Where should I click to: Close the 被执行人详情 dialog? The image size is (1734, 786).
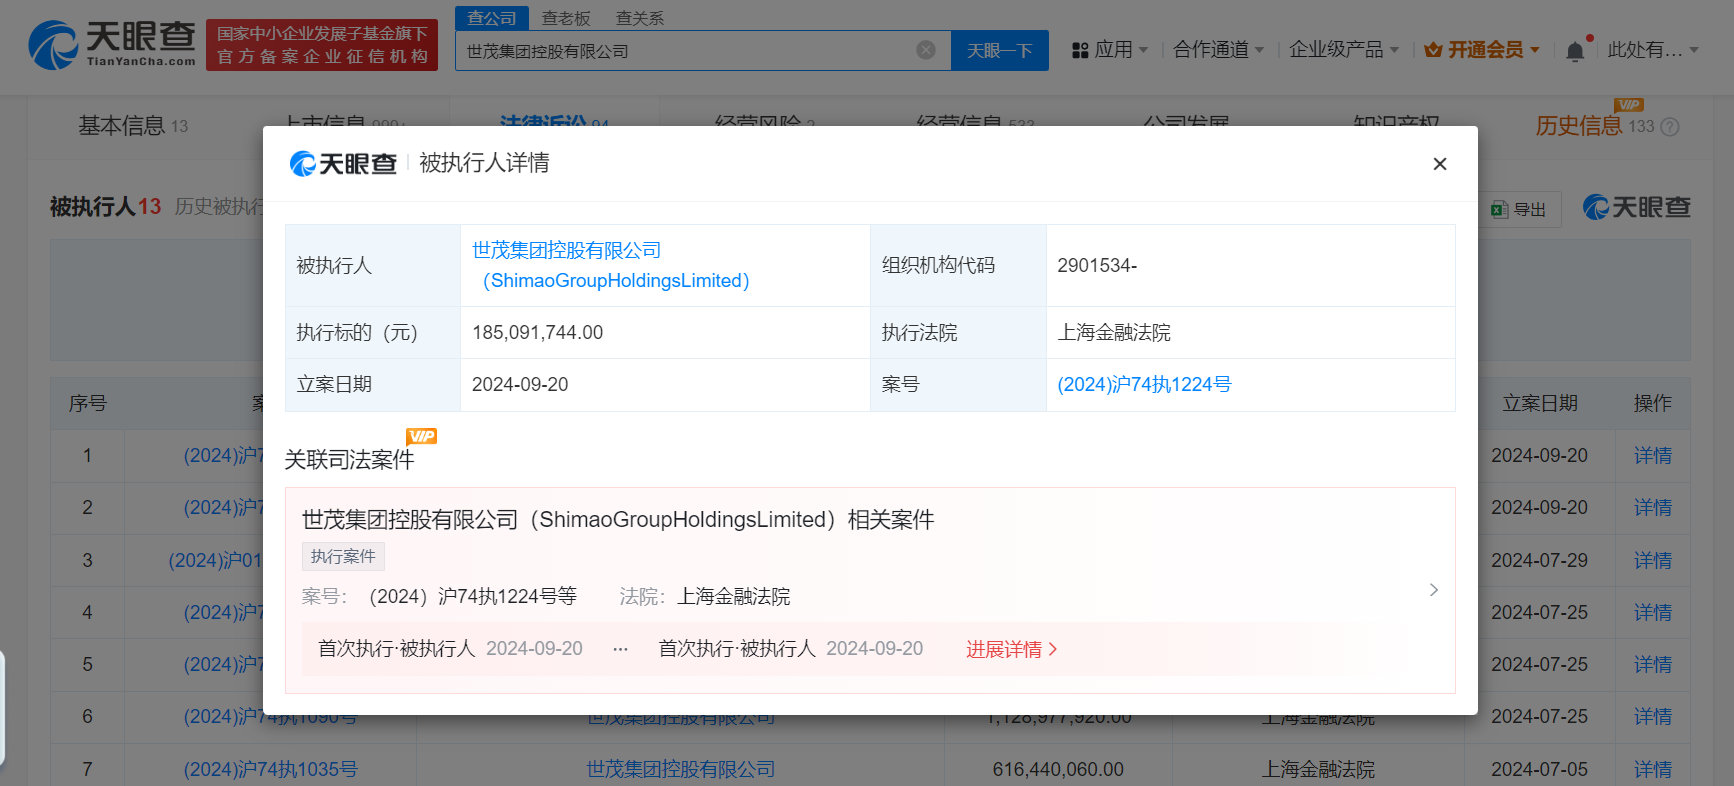coord(1440,164)
